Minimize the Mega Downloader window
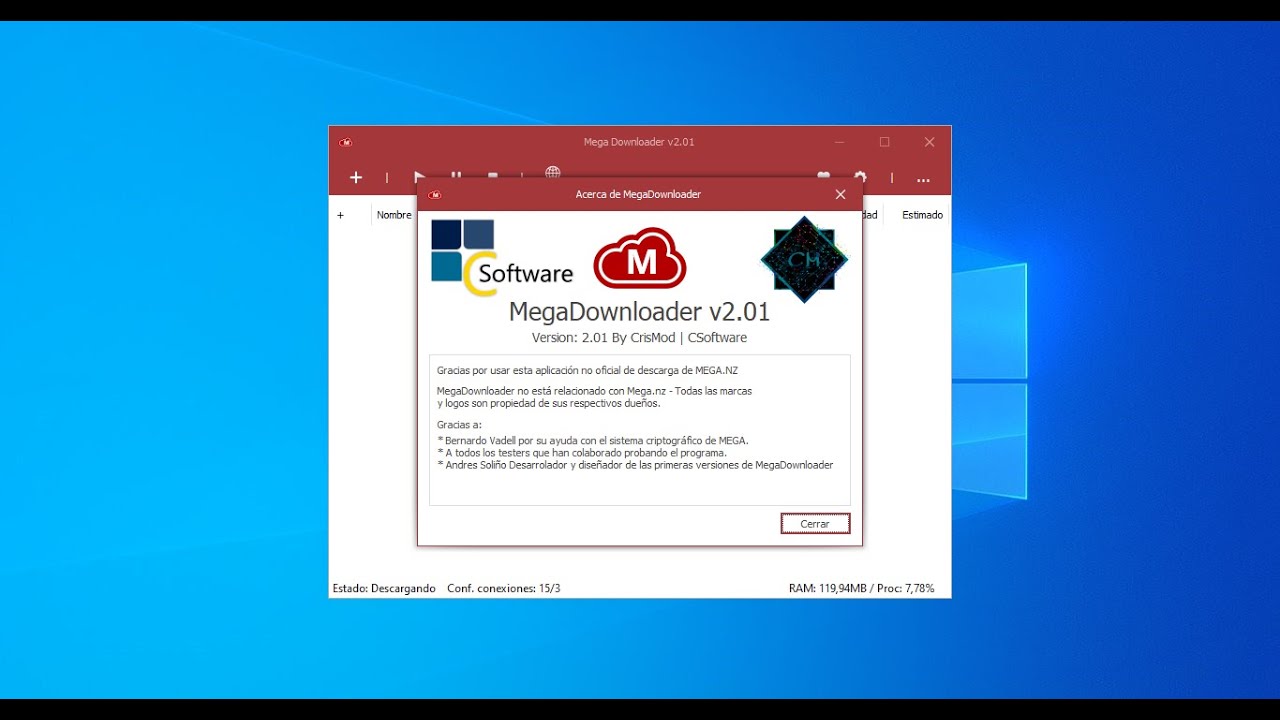Image resolution: width=1280 pixels, height=720 pixels. pyautogui.click(x=839, y=142)
